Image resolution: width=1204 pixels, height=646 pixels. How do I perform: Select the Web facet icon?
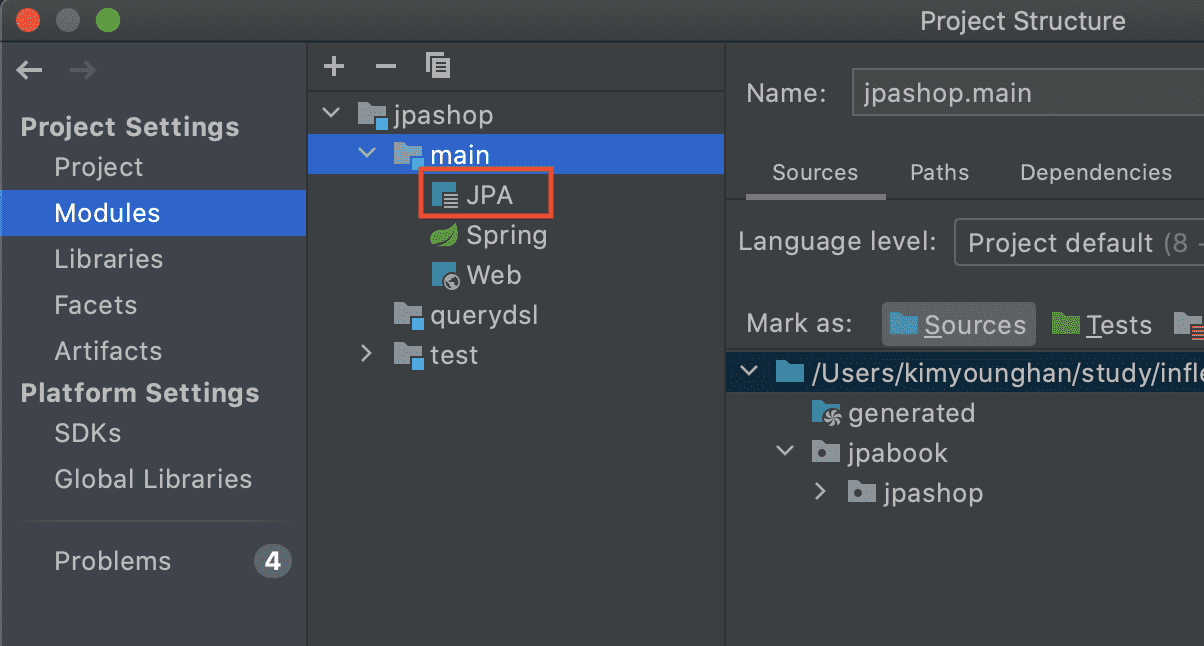pos(445,275)
